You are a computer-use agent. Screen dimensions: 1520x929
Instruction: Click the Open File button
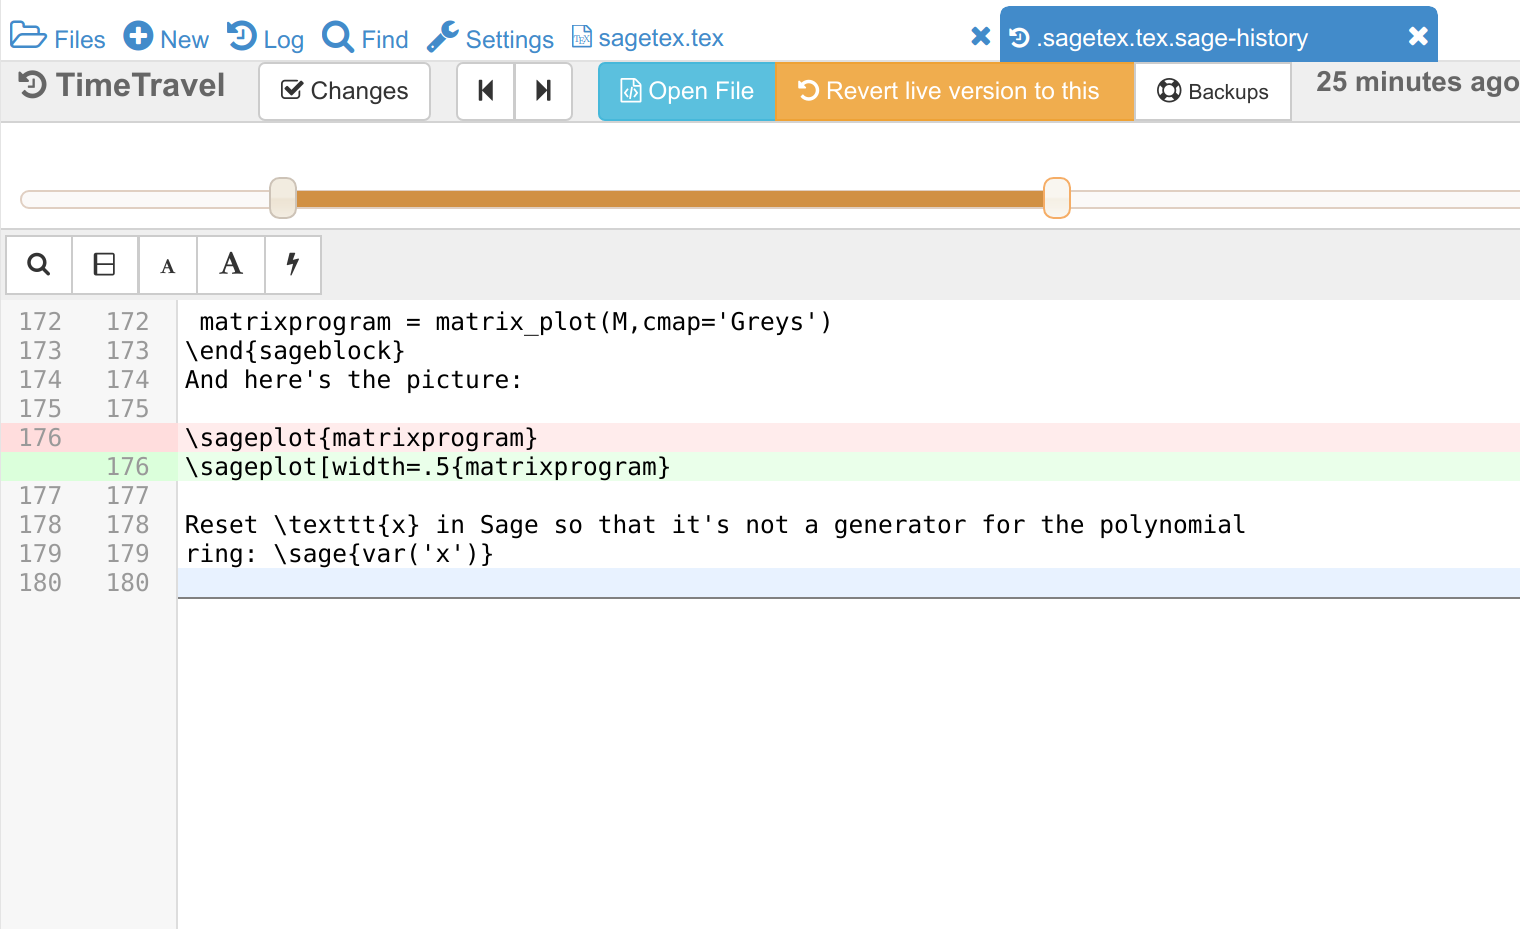point(687,91)
